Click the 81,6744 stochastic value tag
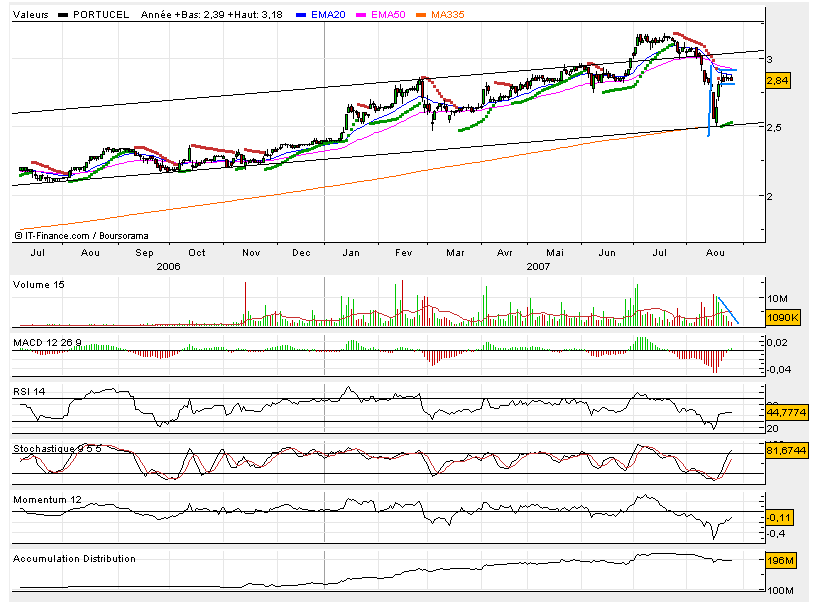This screenshot has height=607, width=813. pos(784,452)
